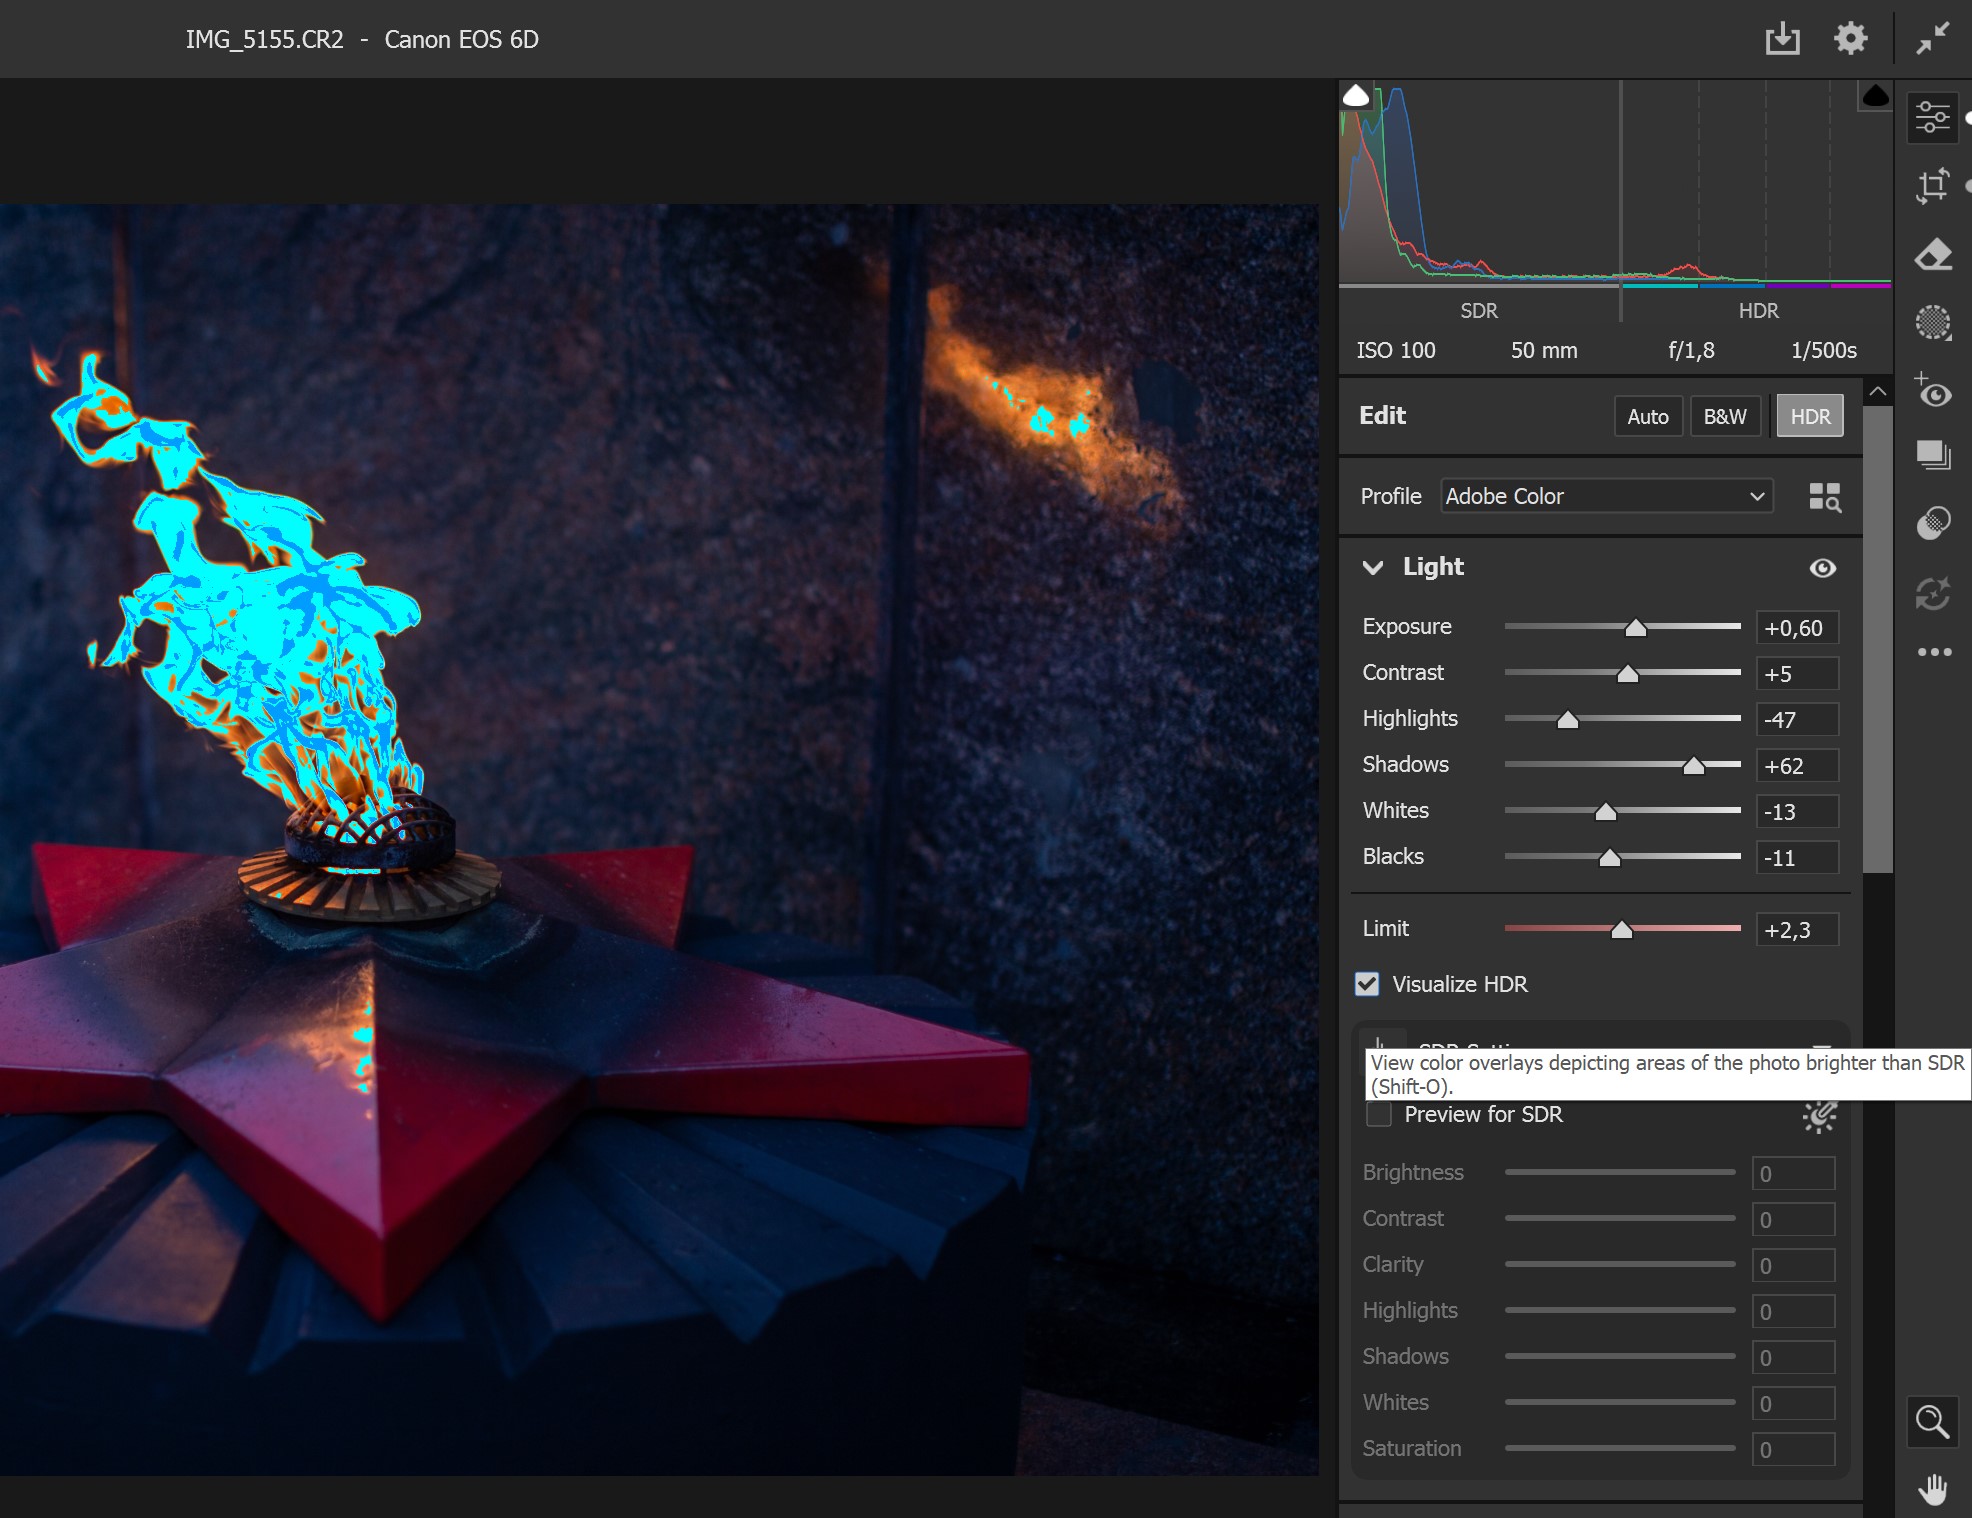The width and height of the screenshot is (1972, 1518).
Task: Collapse the Light section
Action: click(x=1373, y=567)
